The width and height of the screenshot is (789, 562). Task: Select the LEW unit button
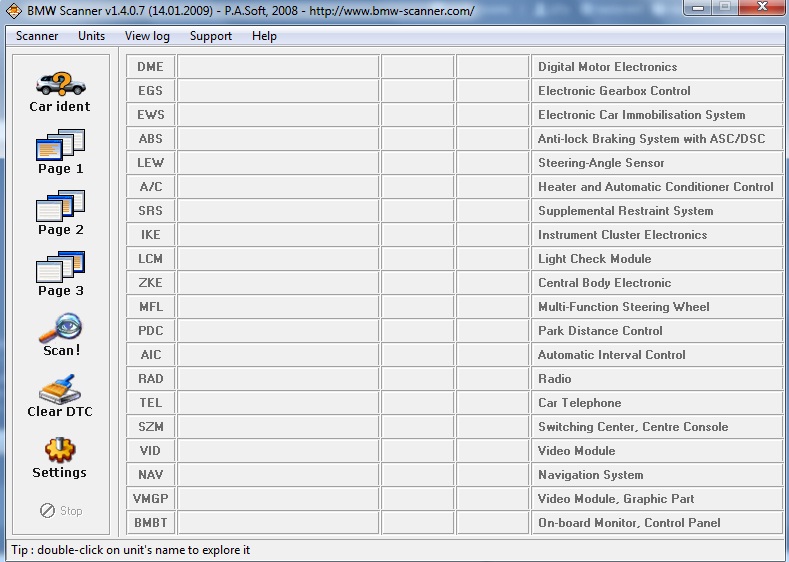coord(150,163)
